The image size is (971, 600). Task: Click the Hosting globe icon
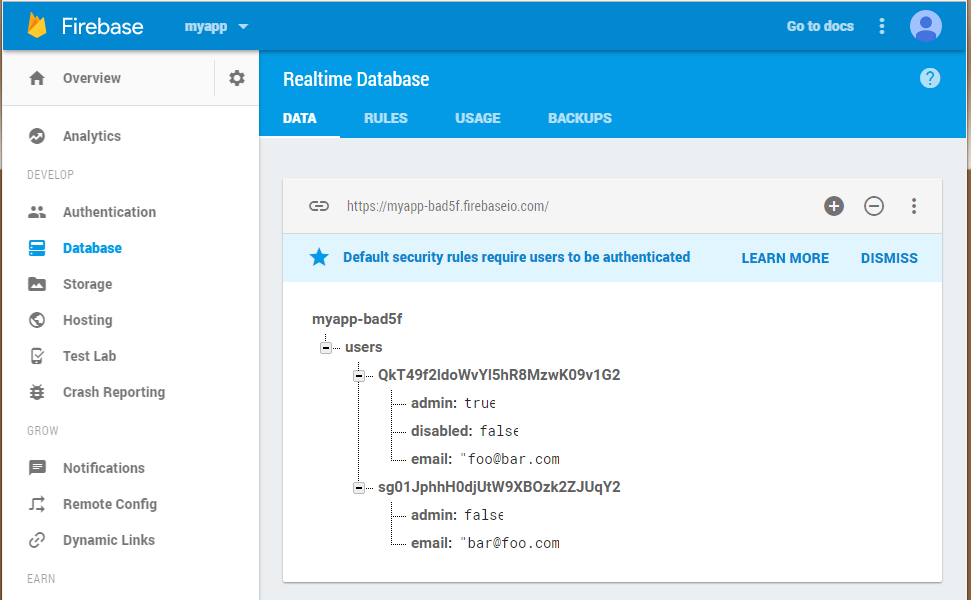pyautogui.click(x=37, y=320)
